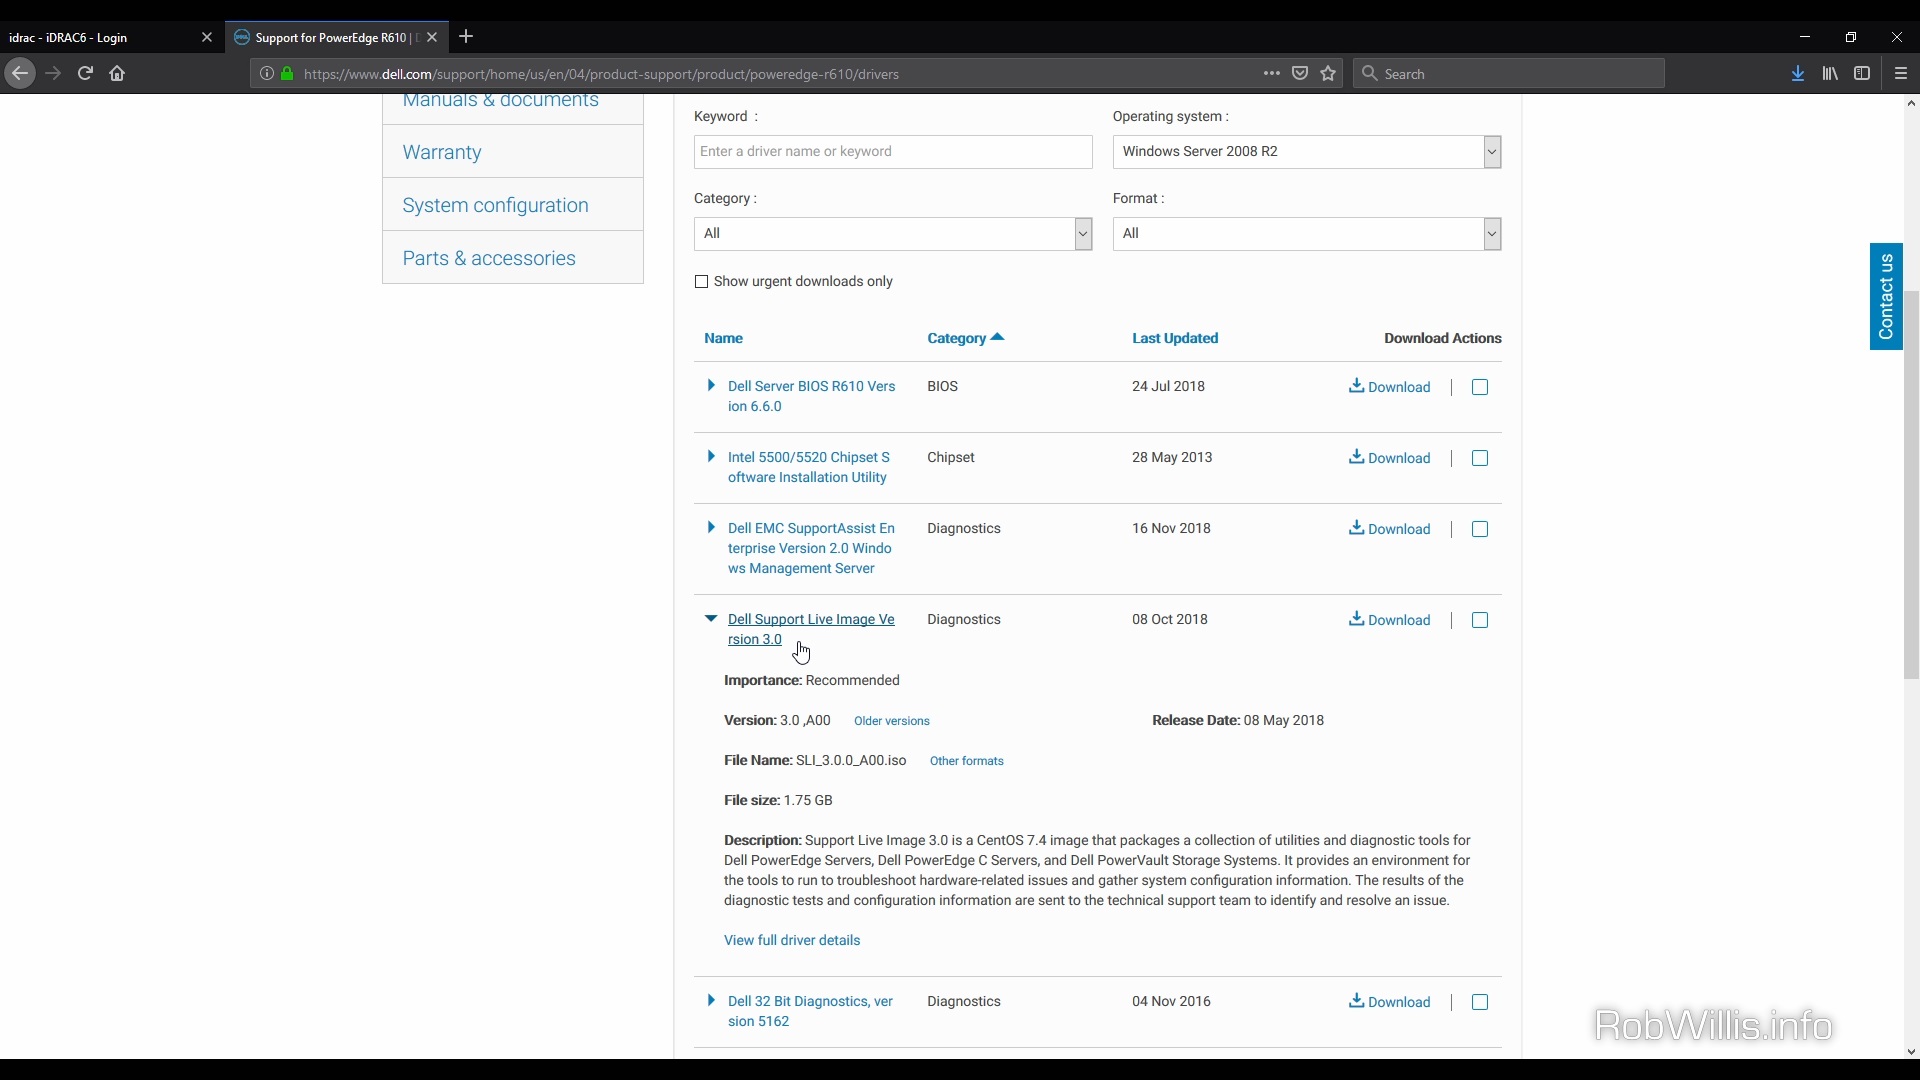
Task: Tick checkbox for Dell Server BIOS R610
Action: (1481, 388)
